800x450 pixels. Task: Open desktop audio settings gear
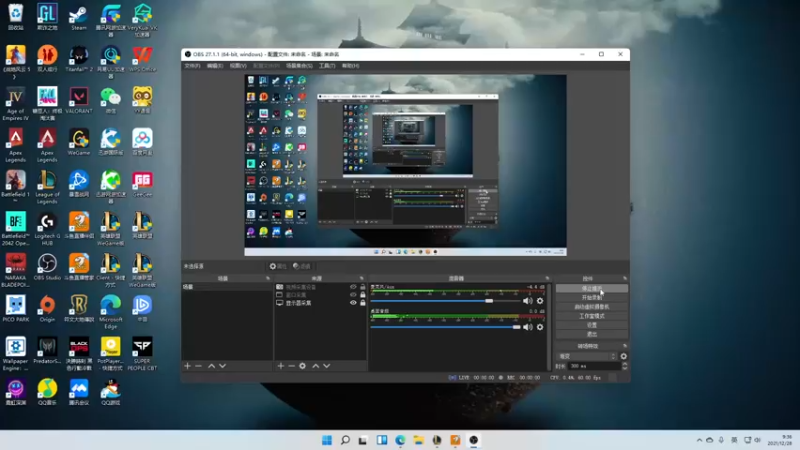pos(540,327)
